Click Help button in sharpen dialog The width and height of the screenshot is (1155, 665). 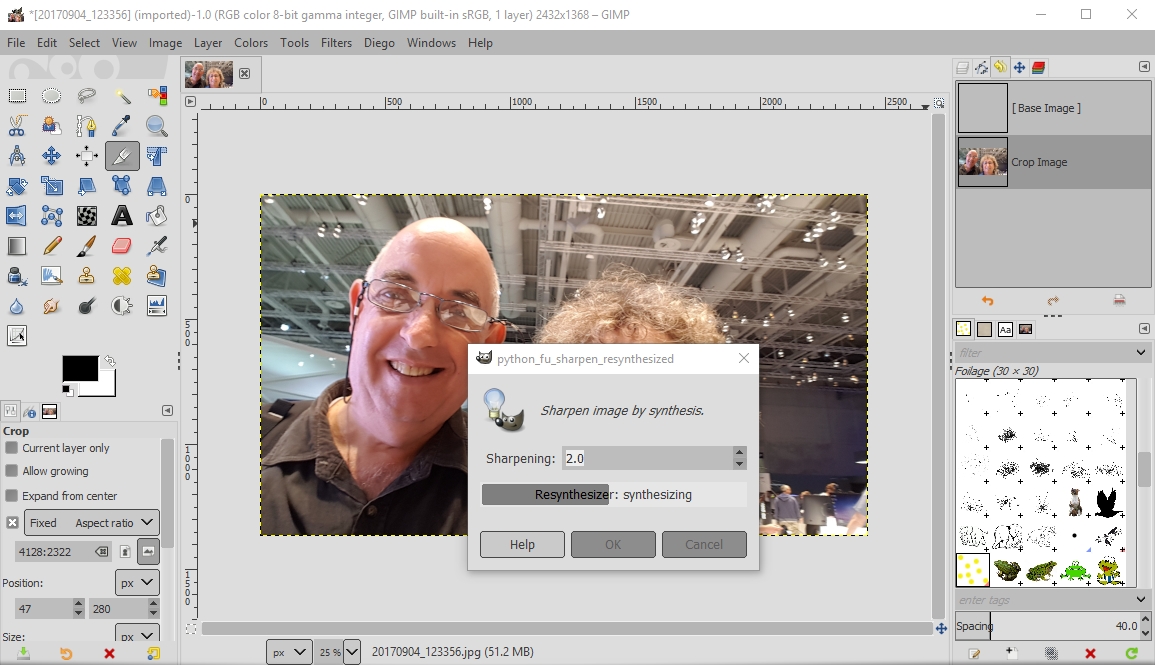522,544
